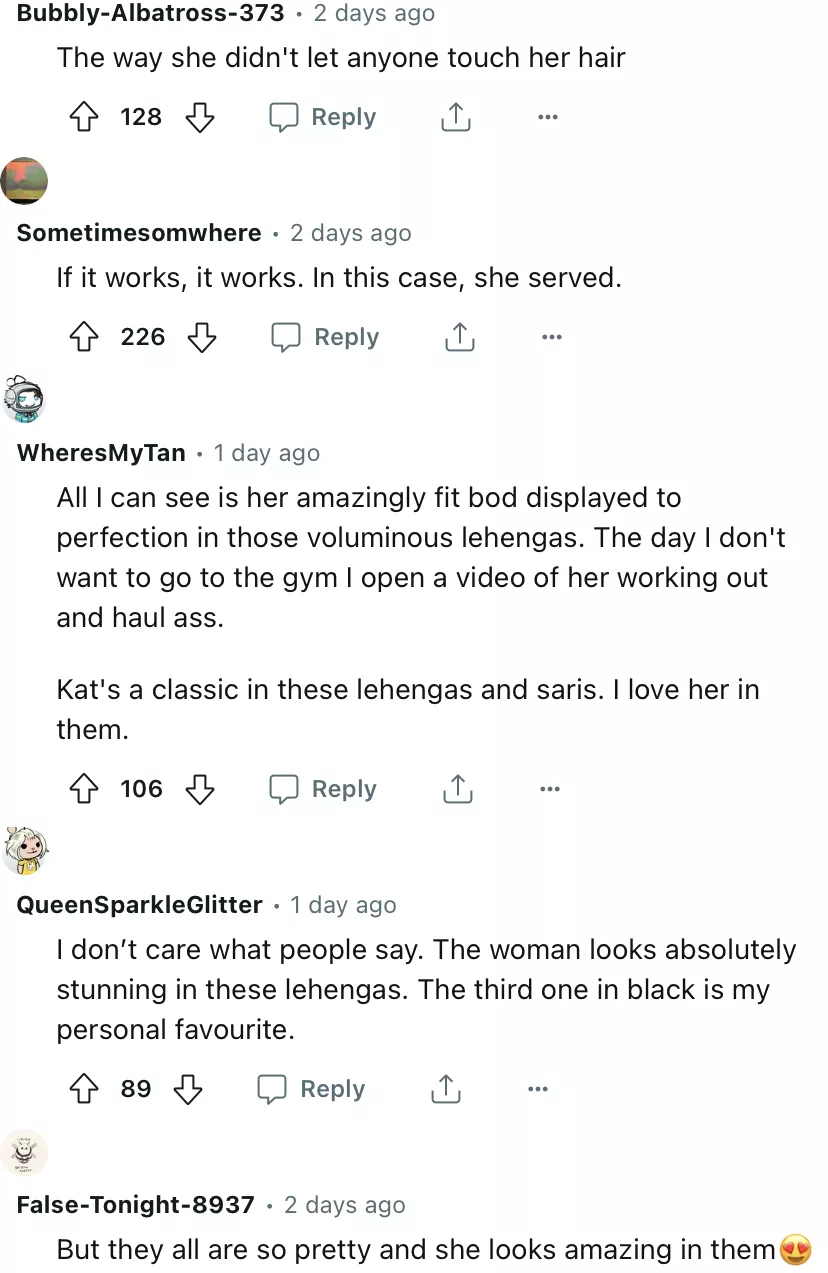Viewport: 828px width, 1273px height.
Task: Open WheresMyTan's user profile link
Action: (x=101, y=453)
